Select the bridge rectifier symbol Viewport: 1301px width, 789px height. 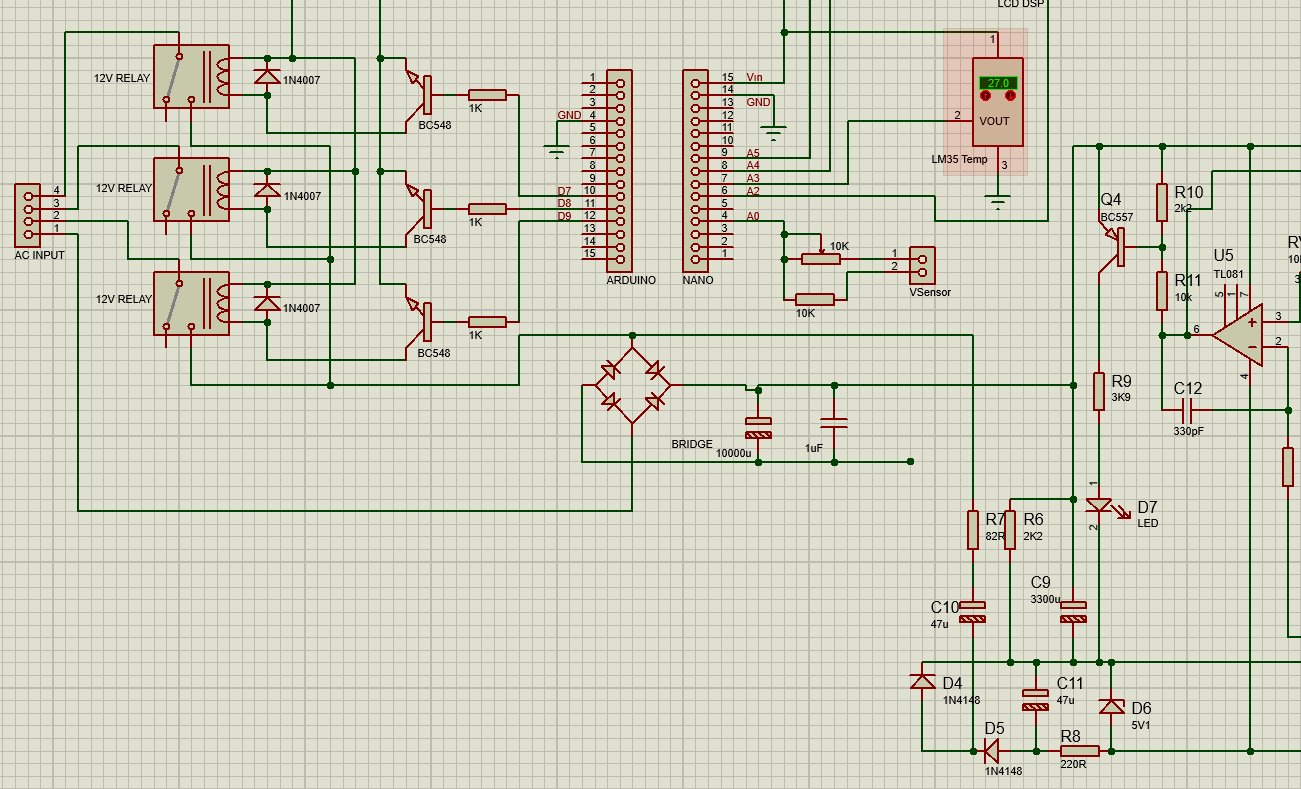[x=631, y=386]
